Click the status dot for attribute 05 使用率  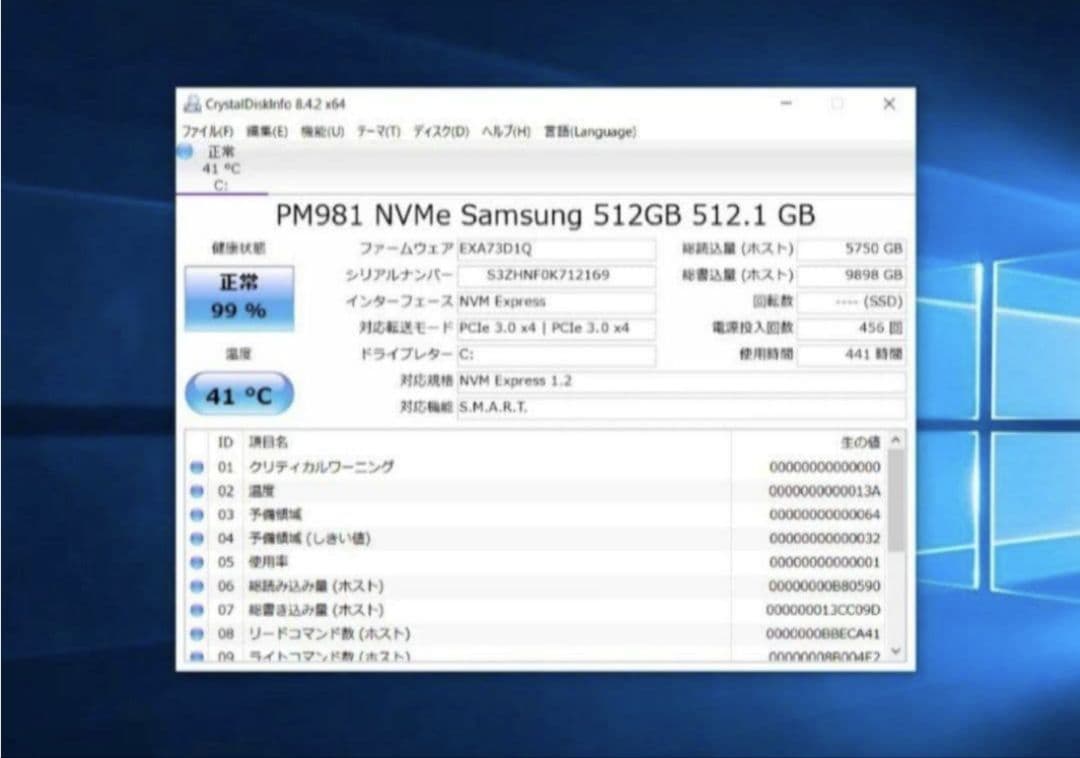pos(197,562)
